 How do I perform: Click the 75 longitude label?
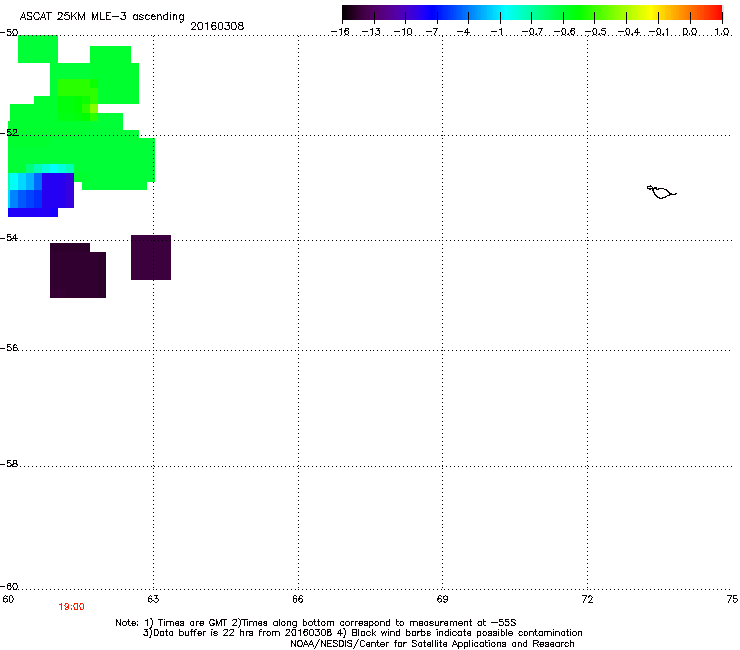pyautogui.click(x=732, y=599)
